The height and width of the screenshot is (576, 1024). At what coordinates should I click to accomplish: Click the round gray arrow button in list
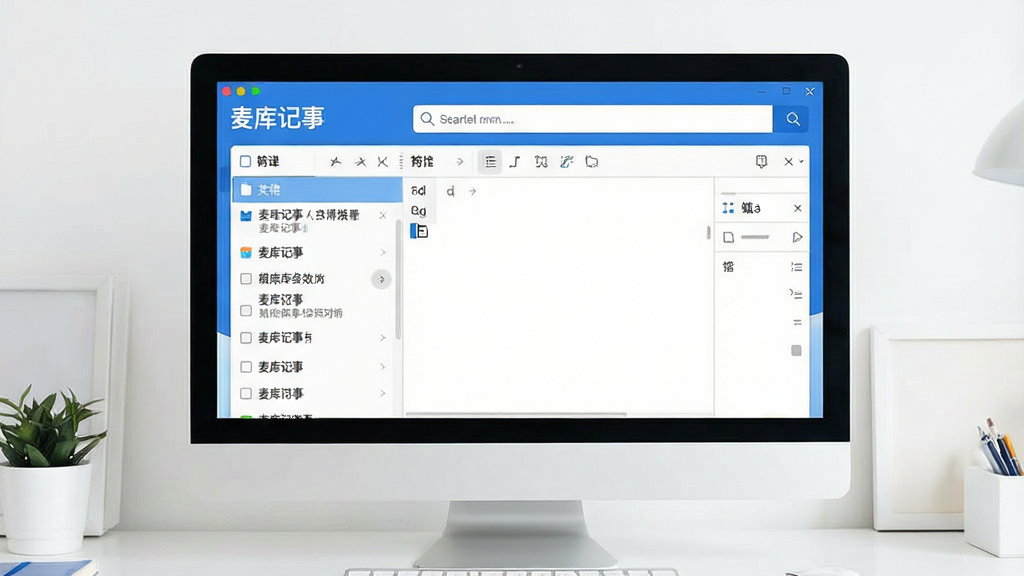[x=381, y=280]
